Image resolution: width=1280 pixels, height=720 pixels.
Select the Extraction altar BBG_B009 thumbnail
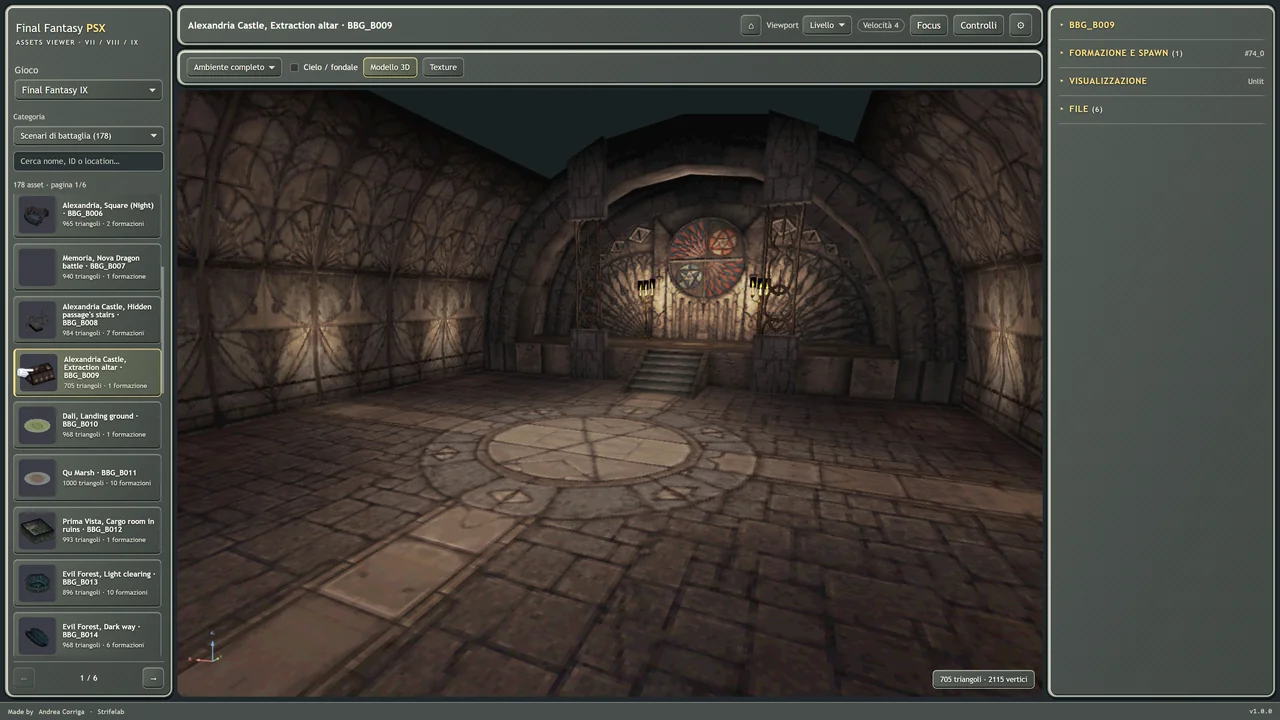[38, 373]
